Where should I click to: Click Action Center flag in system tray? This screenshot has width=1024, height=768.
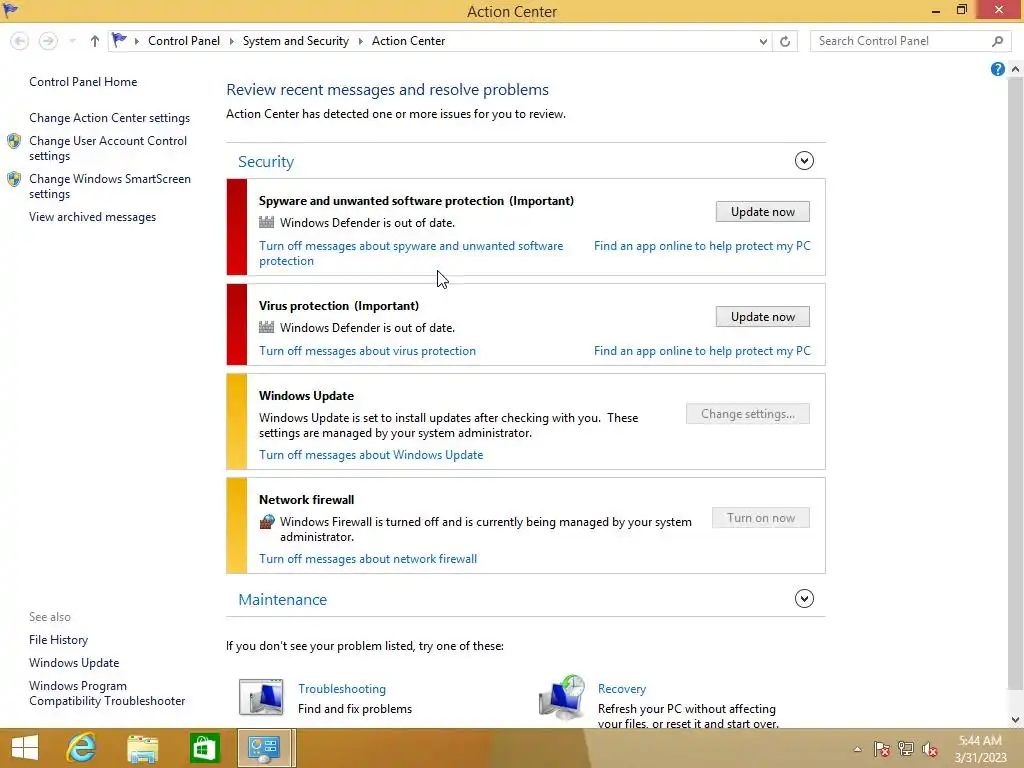(881, 749)
